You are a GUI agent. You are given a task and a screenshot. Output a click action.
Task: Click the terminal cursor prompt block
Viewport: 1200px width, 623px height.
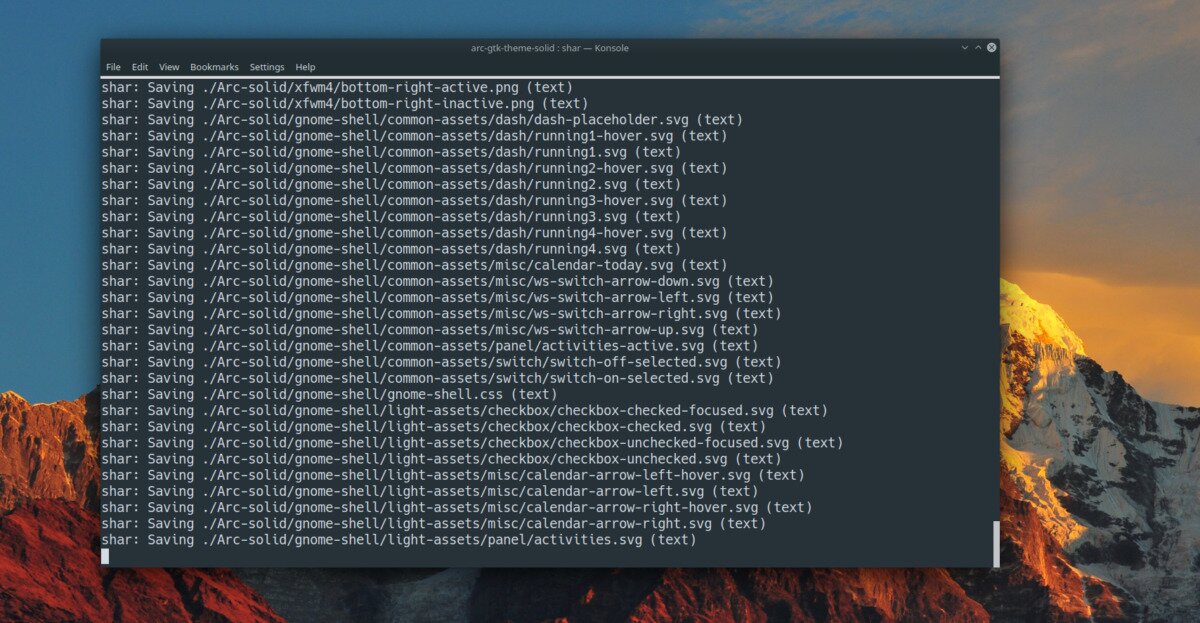(105, 556)
